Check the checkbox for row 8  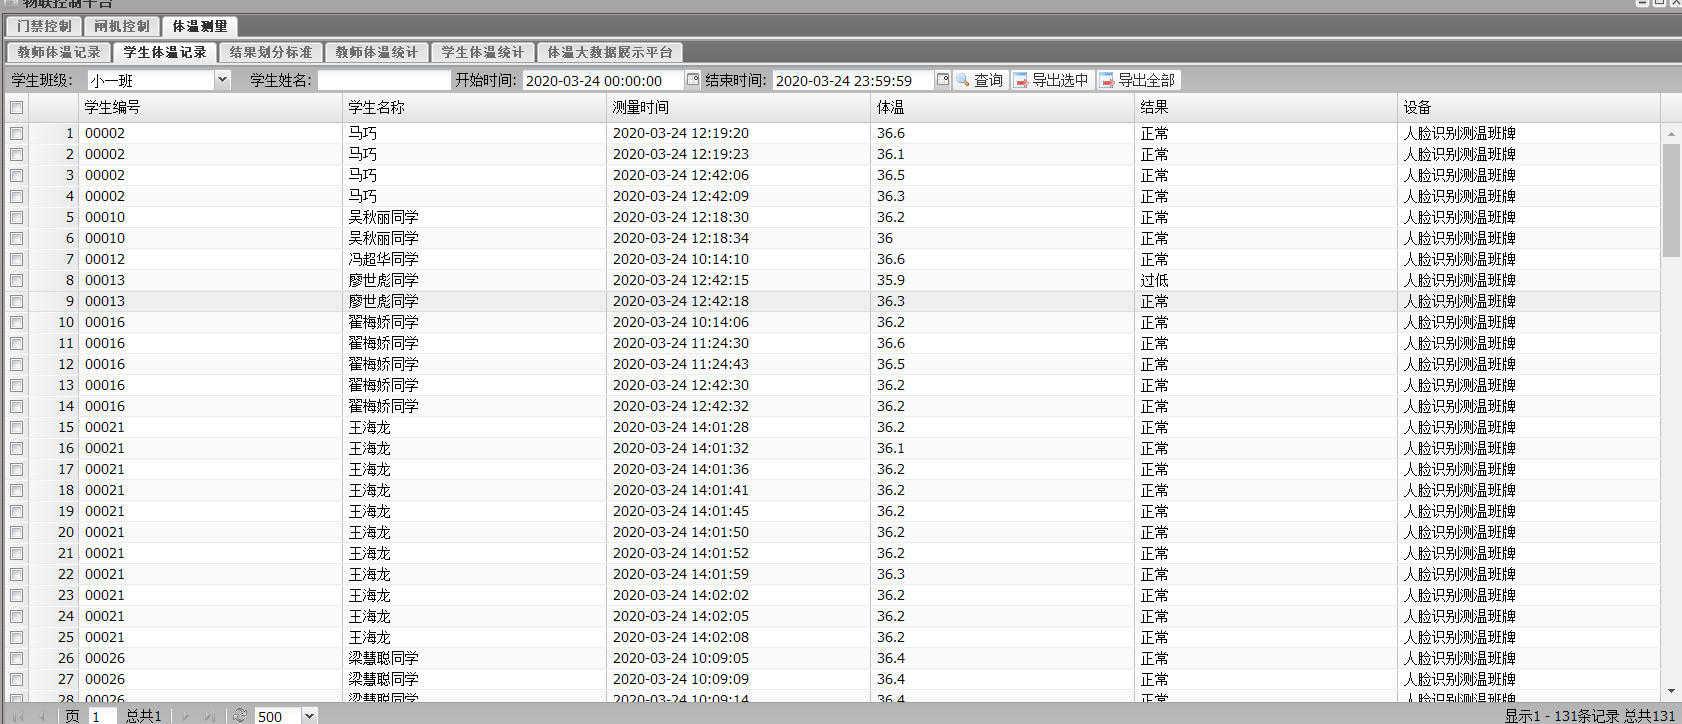tap(16, 280)
